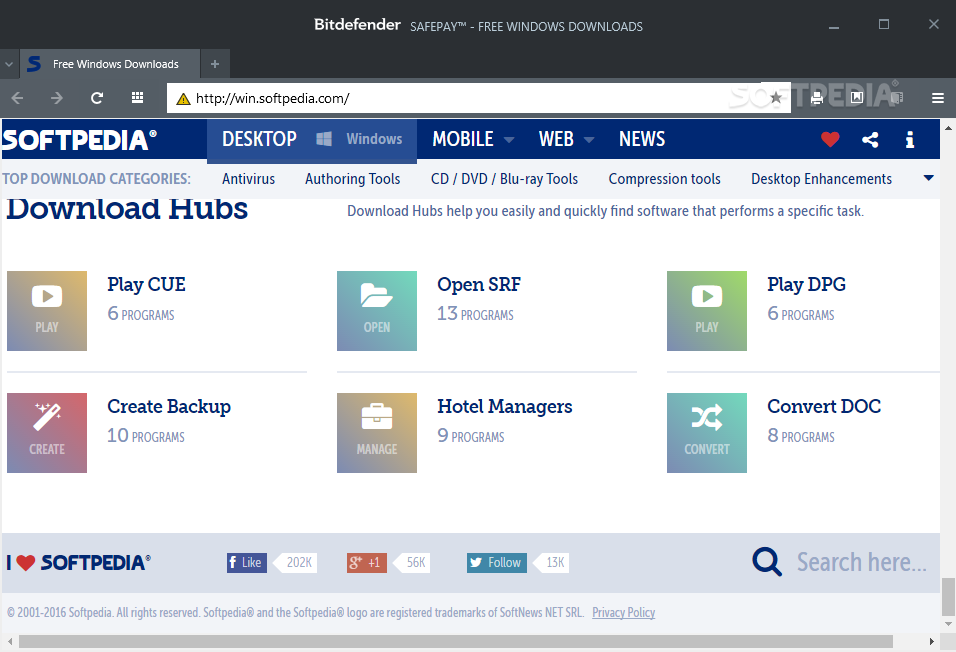Click the Download Hubs heading
This screenshot has width=956, height=652.
pyautogui.click(x=127, y=209)
